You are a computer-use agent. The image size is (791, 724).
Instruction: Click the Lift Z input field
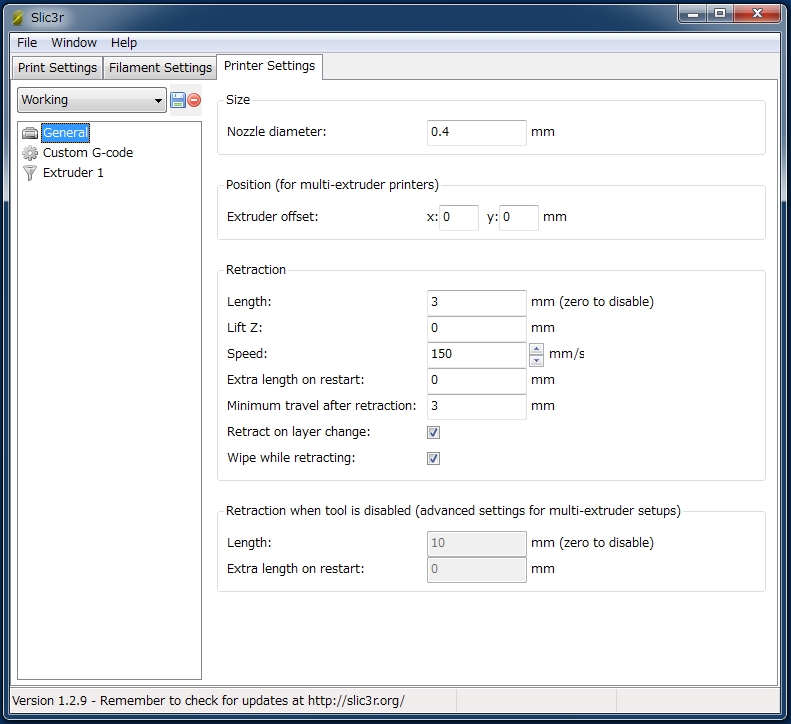click(477, 328)
